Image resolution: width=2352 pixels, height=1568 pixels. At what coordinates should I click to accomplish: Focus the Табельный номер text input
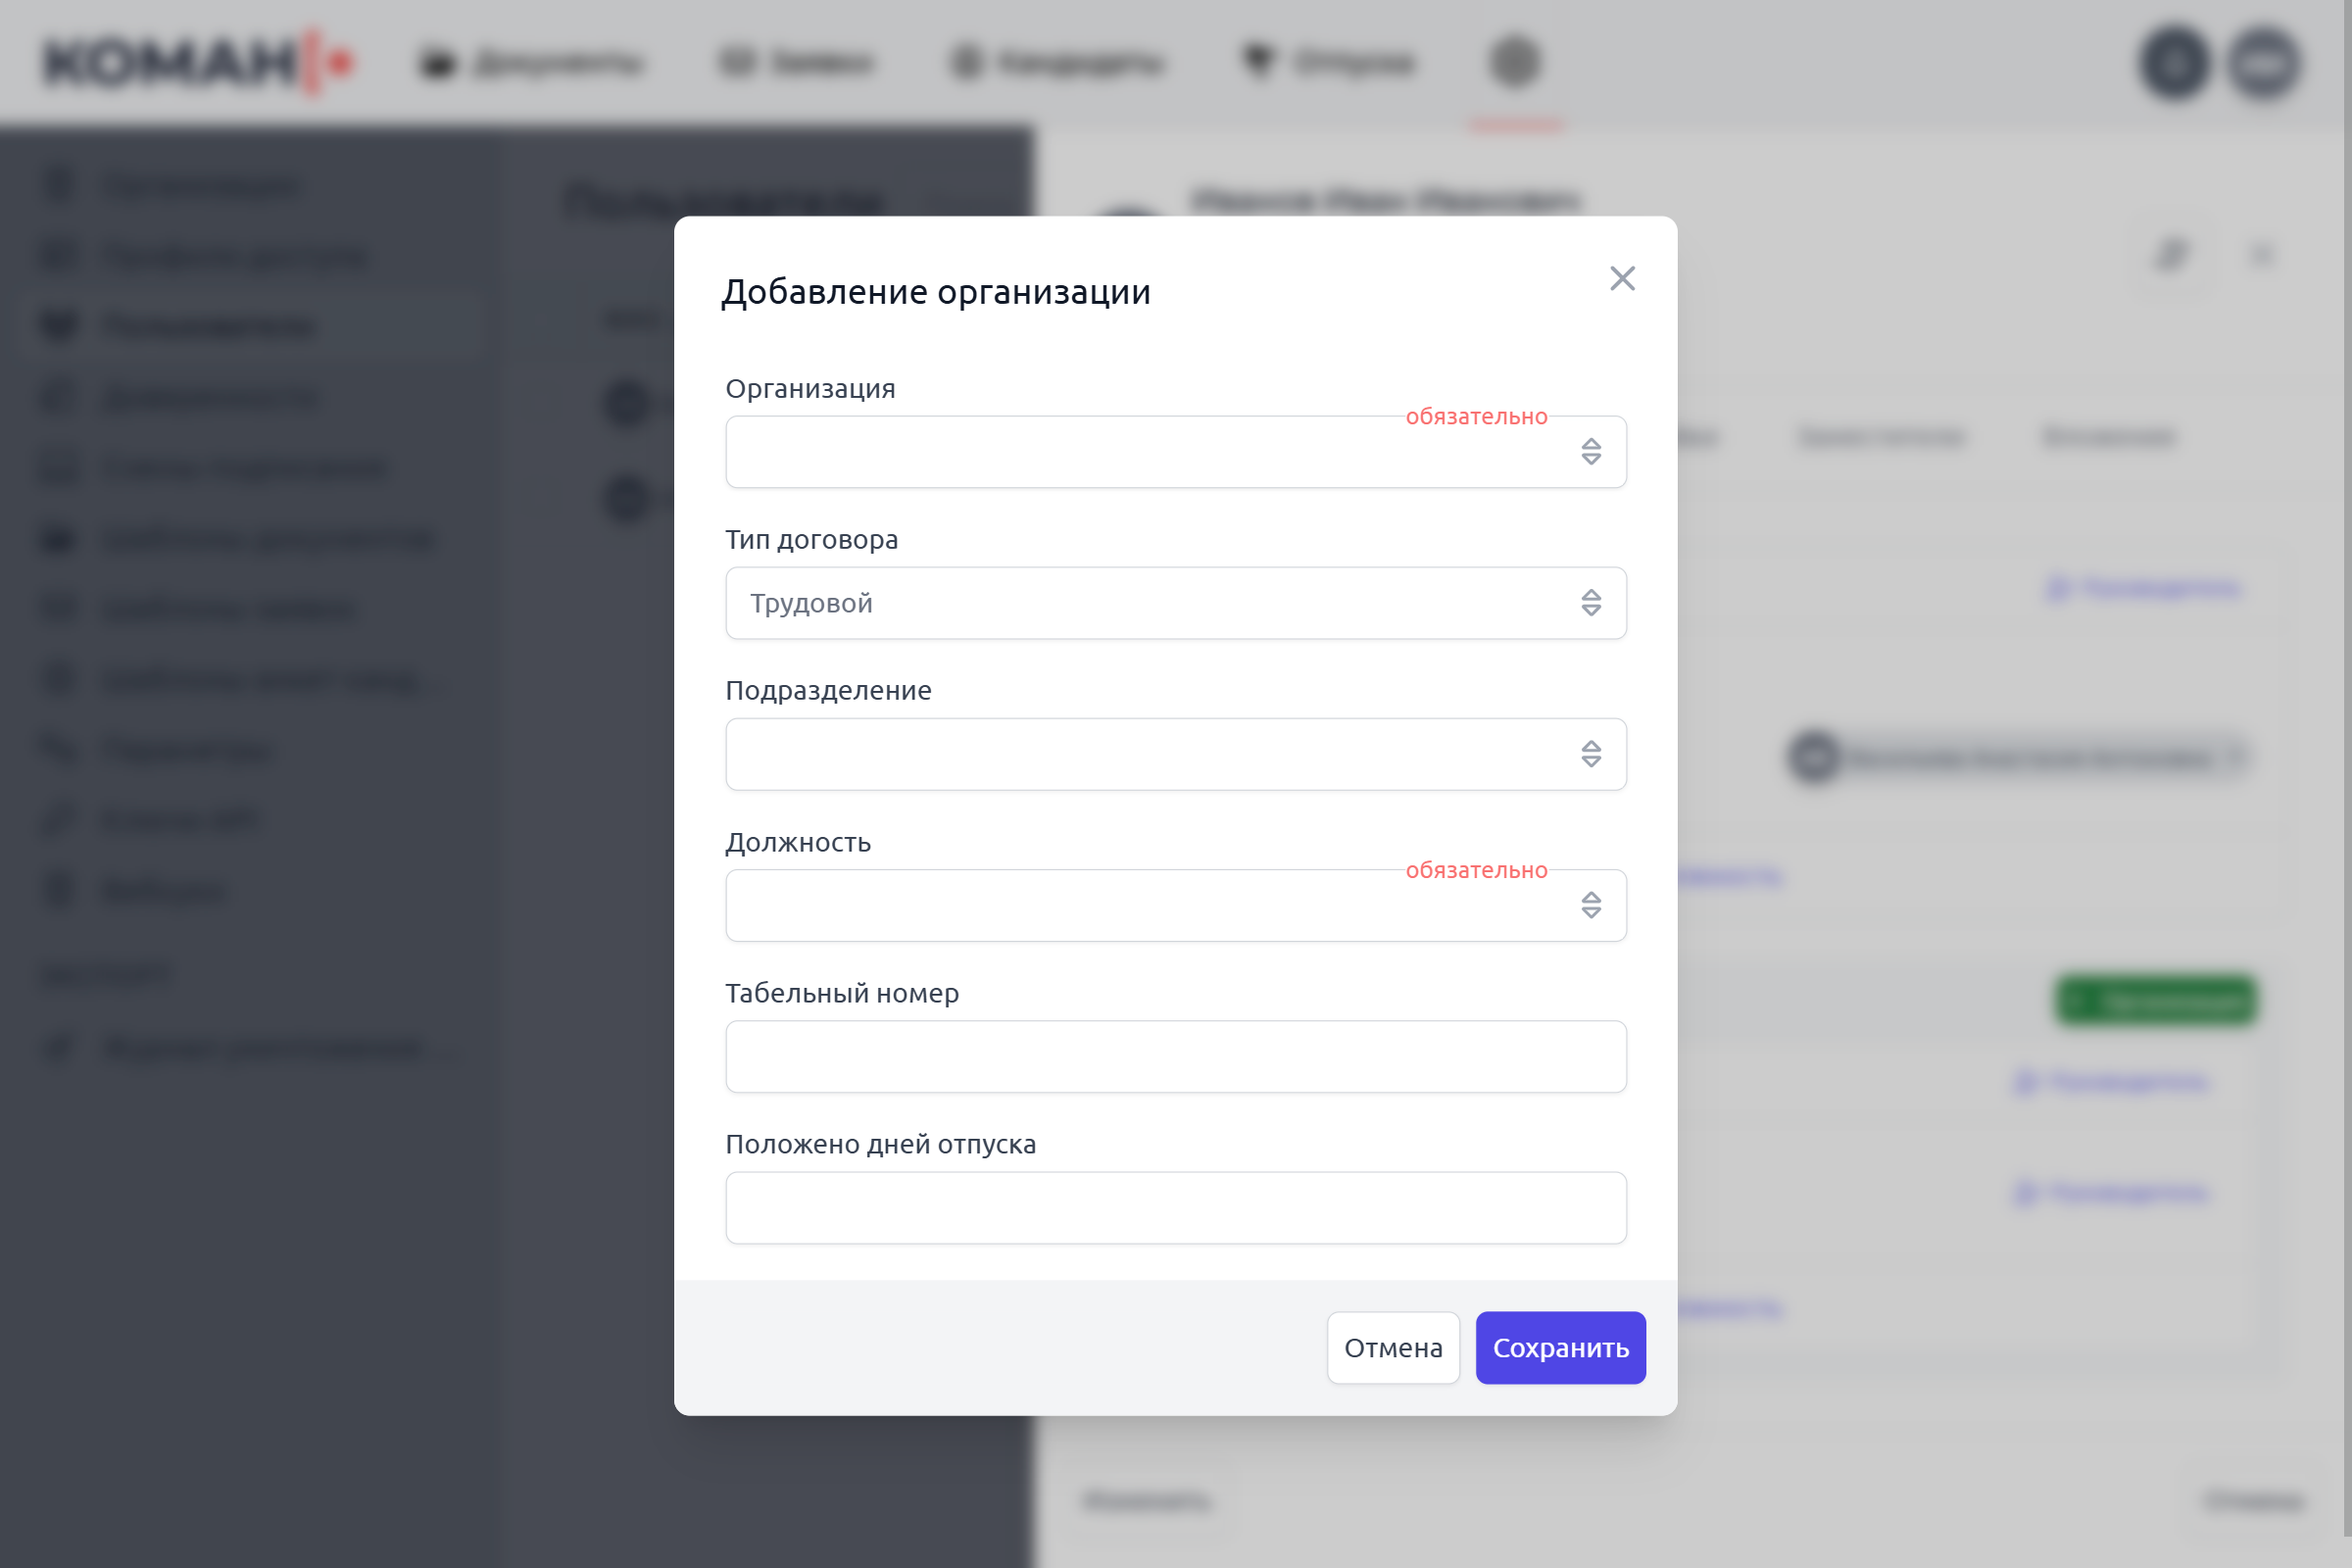[x=1175, y=1056]
